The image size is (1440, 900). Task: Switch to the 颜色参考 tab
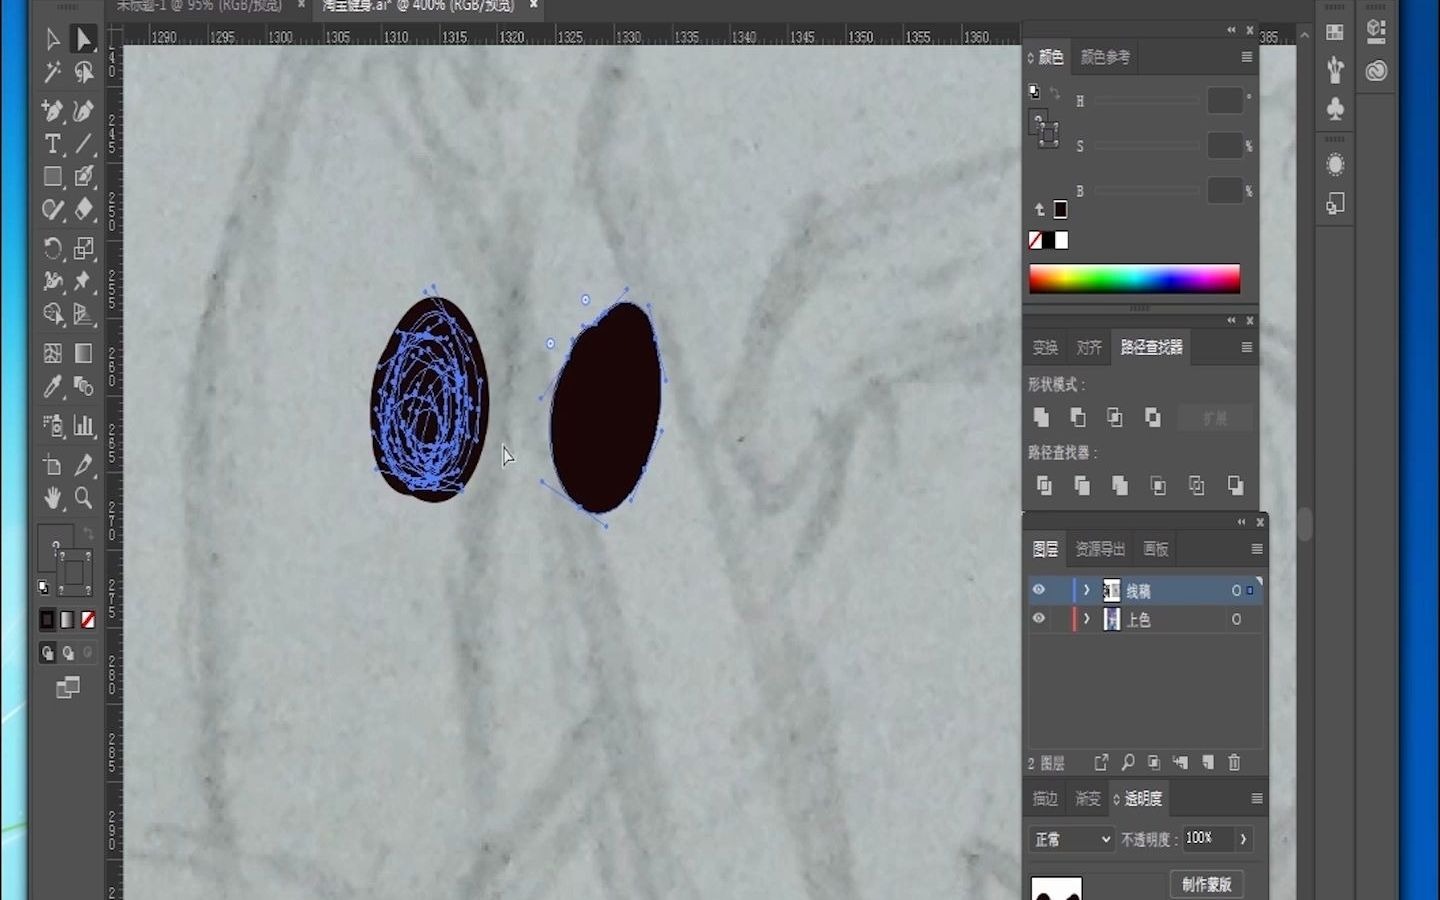click(x=1105, y=57)
